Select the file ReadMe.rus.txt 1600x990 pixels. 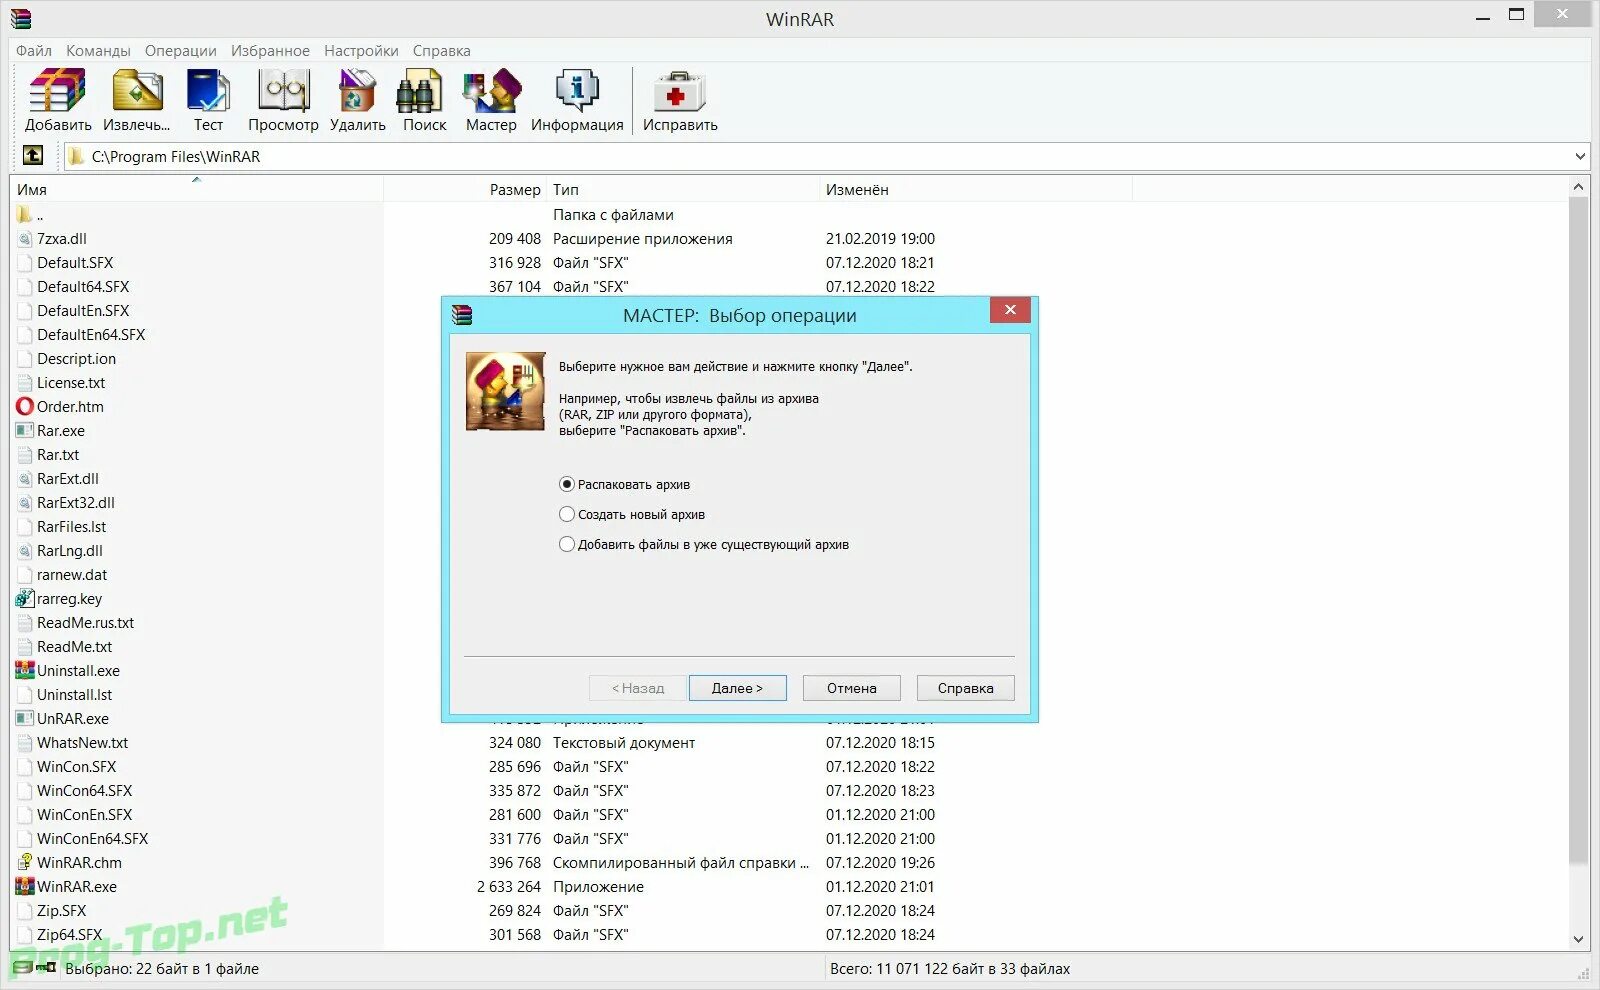[85, 623]
